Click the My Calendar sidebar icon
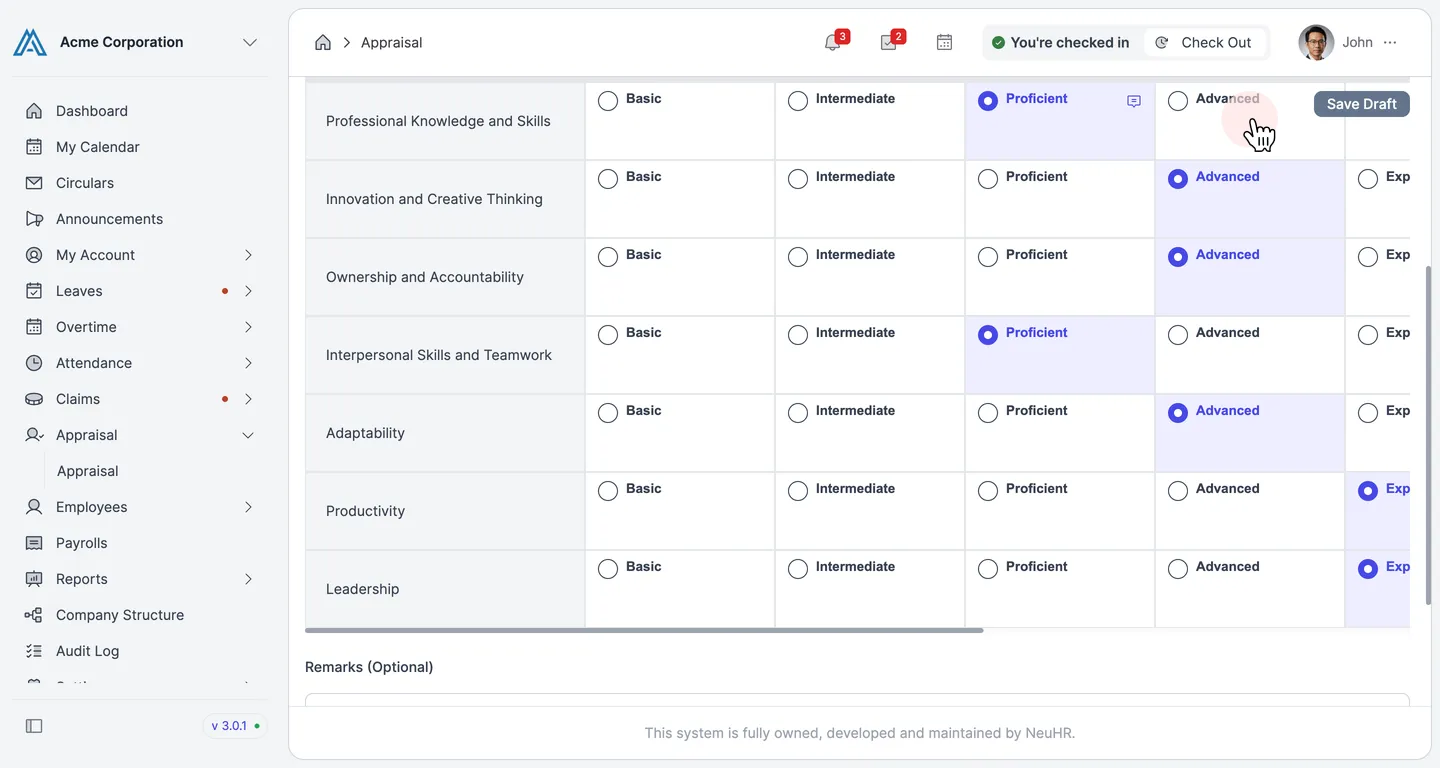 point(34,147)
